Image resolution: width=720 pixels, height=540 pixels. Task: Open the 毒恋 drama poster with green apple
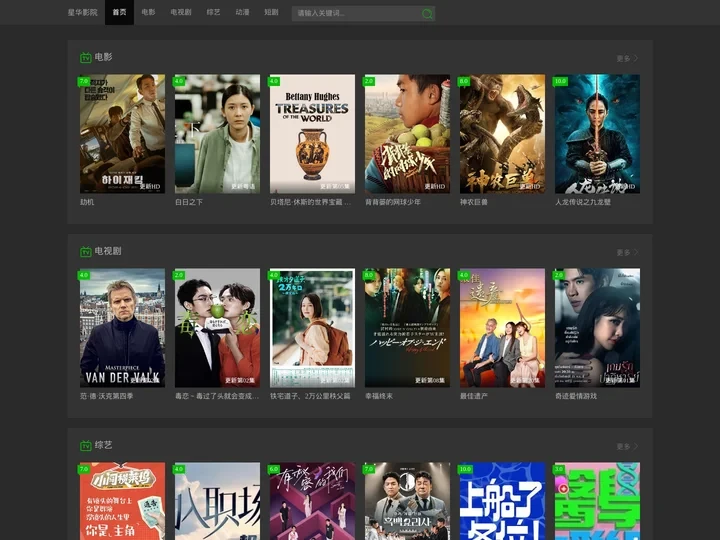click(218, 328)
